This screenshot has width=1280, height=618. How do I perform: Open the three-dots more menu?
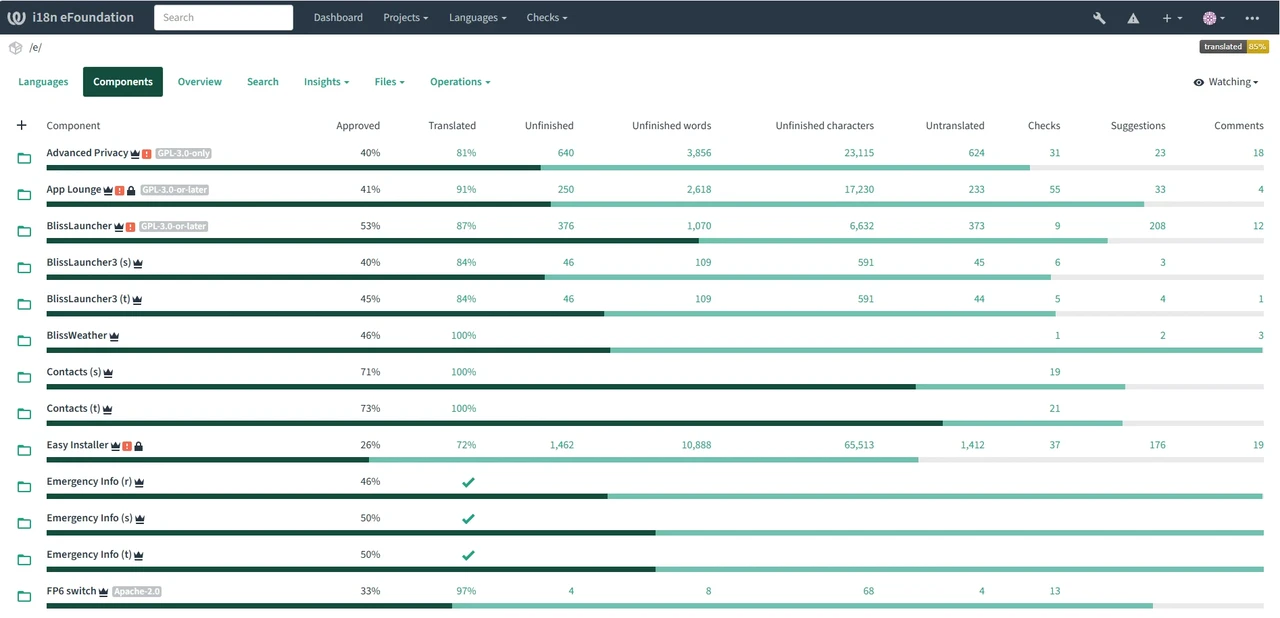click(1252, 18)
